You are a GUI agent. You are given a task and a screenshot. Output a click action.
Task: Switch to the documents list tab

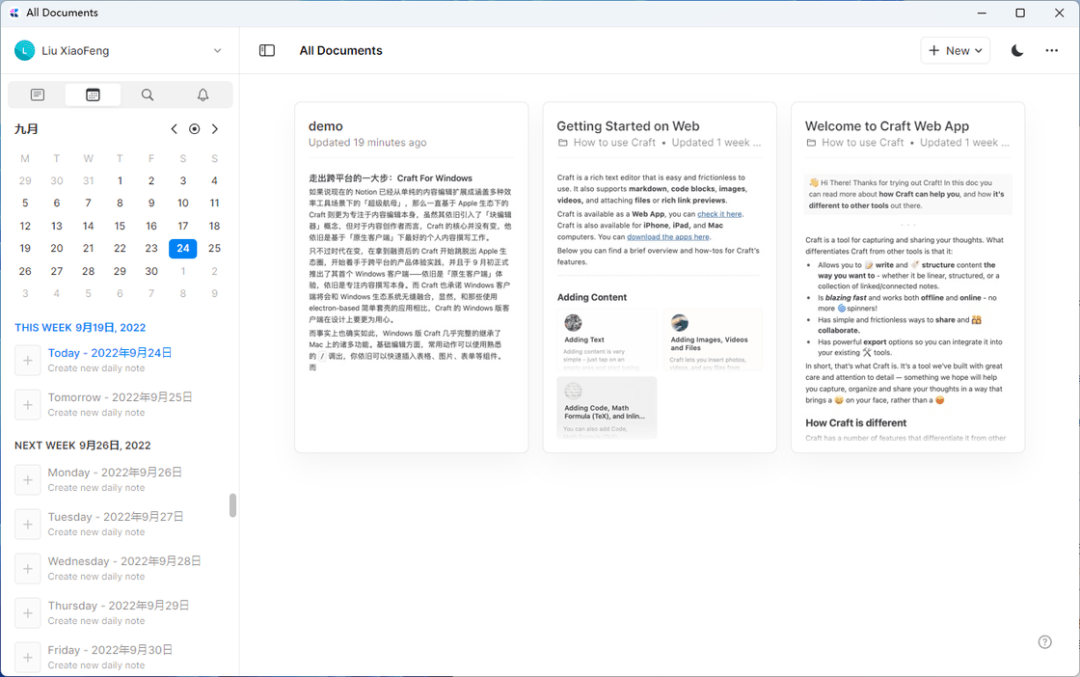38,94
